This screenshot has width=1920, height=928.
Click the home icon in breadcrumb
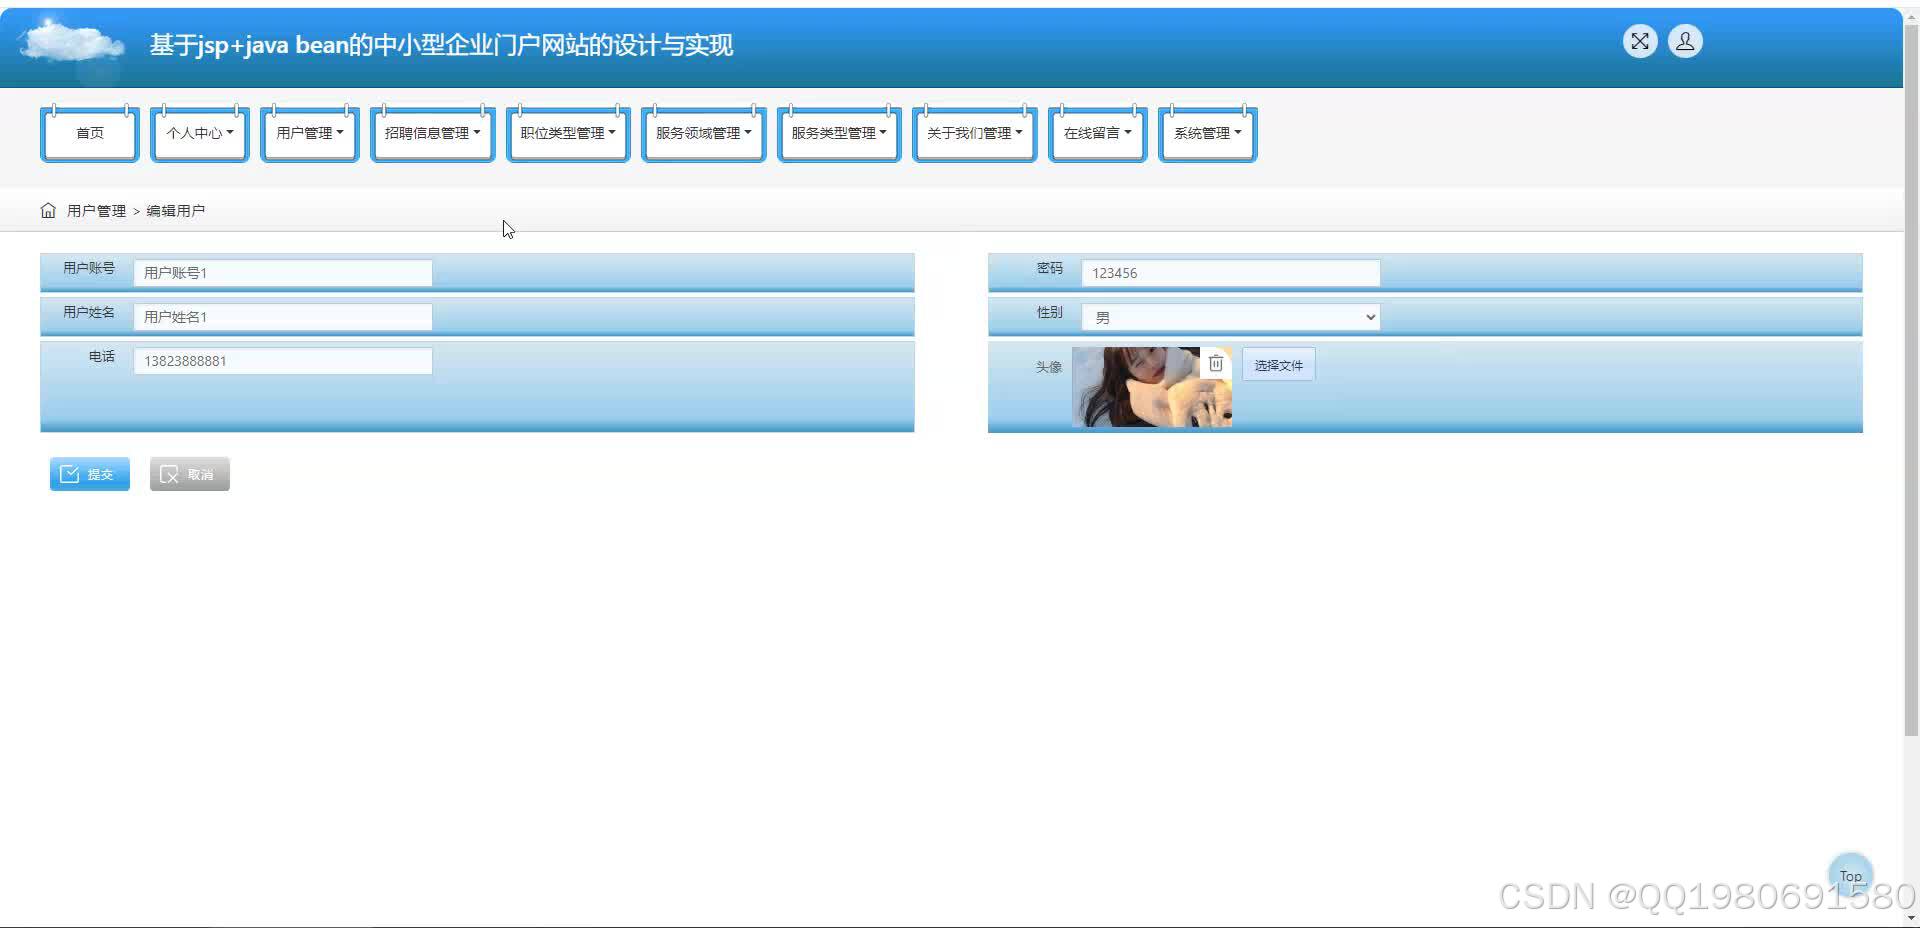[x=48, y=210]
